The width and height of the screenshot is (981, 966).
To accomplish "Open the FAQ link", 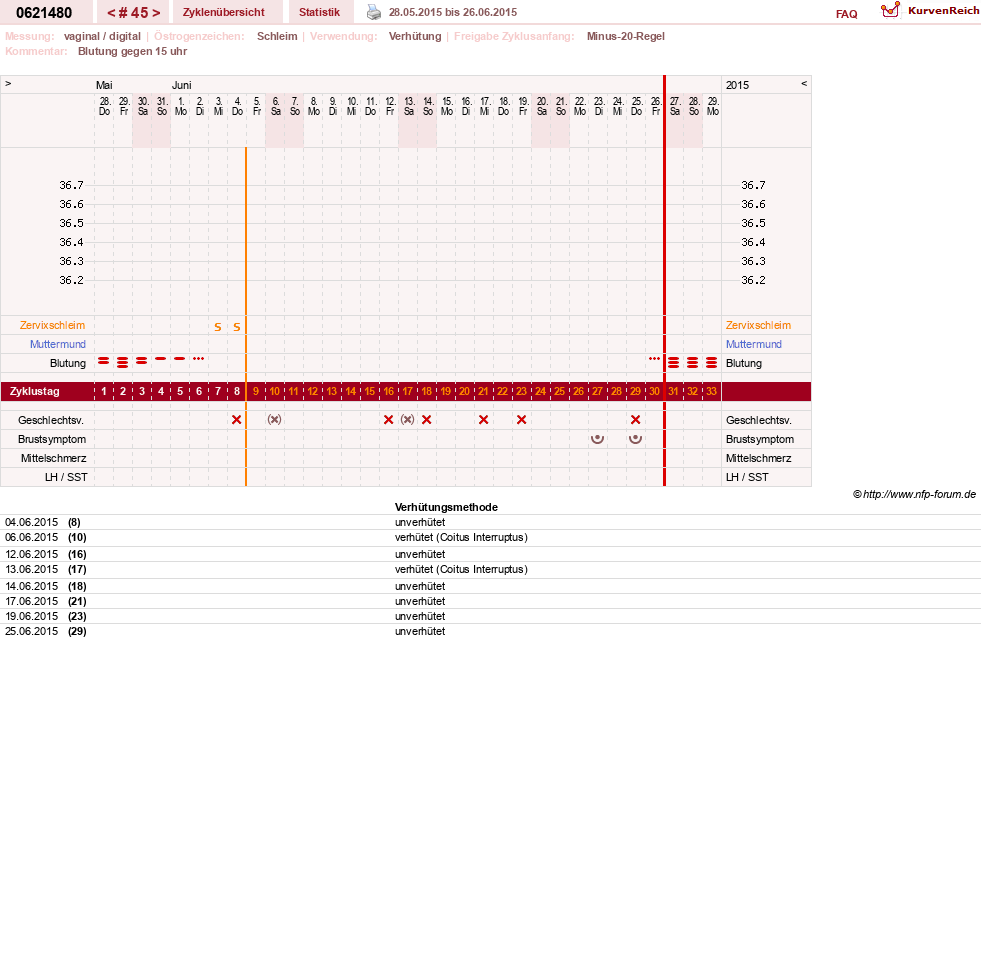I will tap(846, 14).
